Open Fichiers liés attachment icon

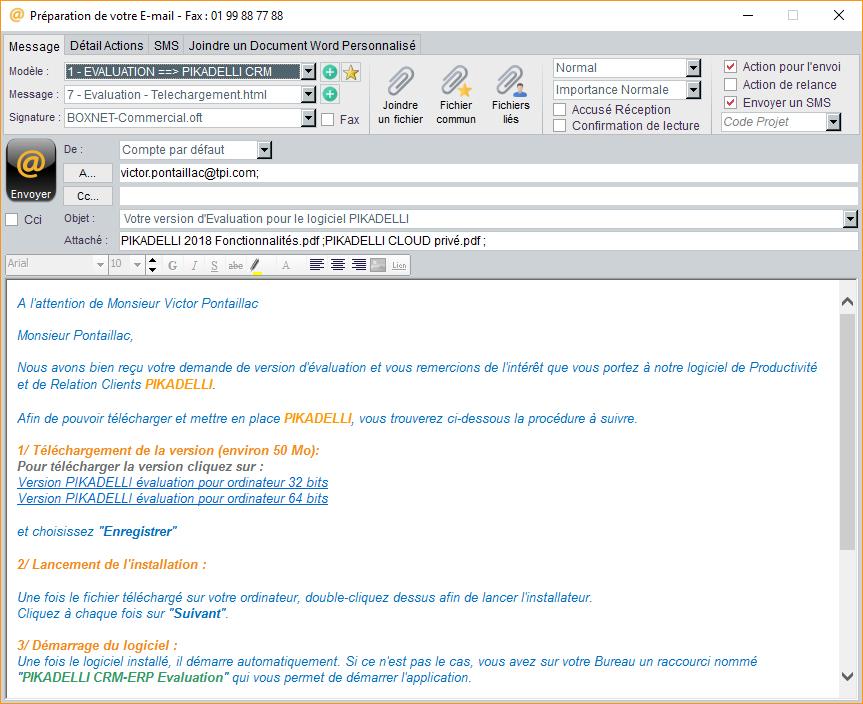tap(511, 95)
